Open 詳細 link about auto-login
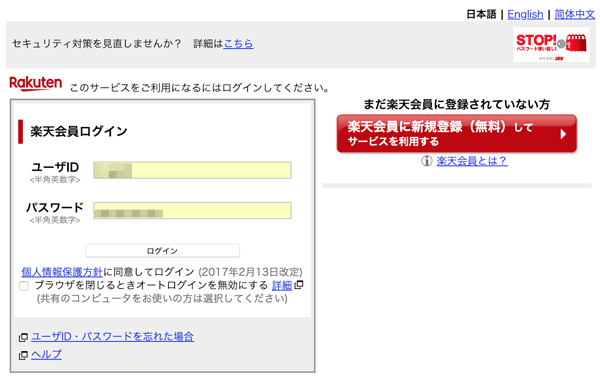600x383 pixels. [x=282, y=285]
